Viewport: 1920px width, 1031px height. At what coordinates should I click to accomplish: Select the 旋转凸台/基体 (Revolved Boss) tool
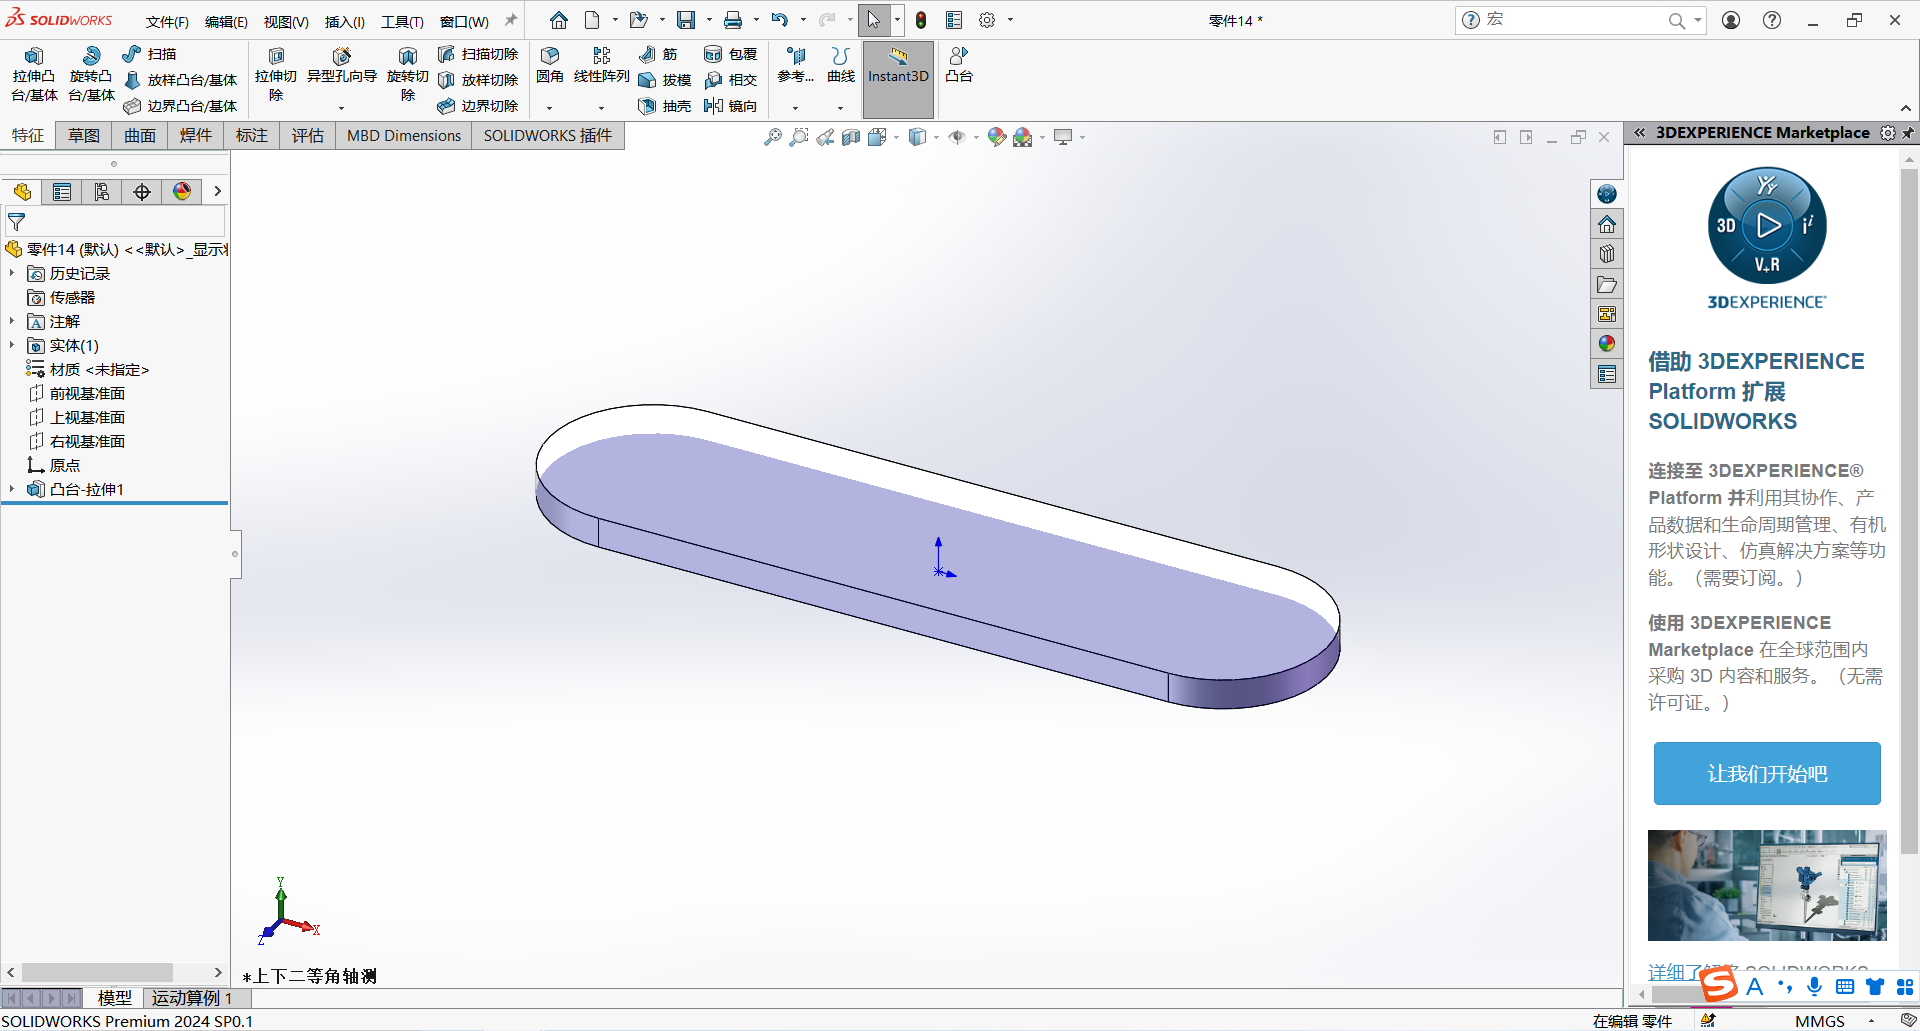click(x=90, y=74)
